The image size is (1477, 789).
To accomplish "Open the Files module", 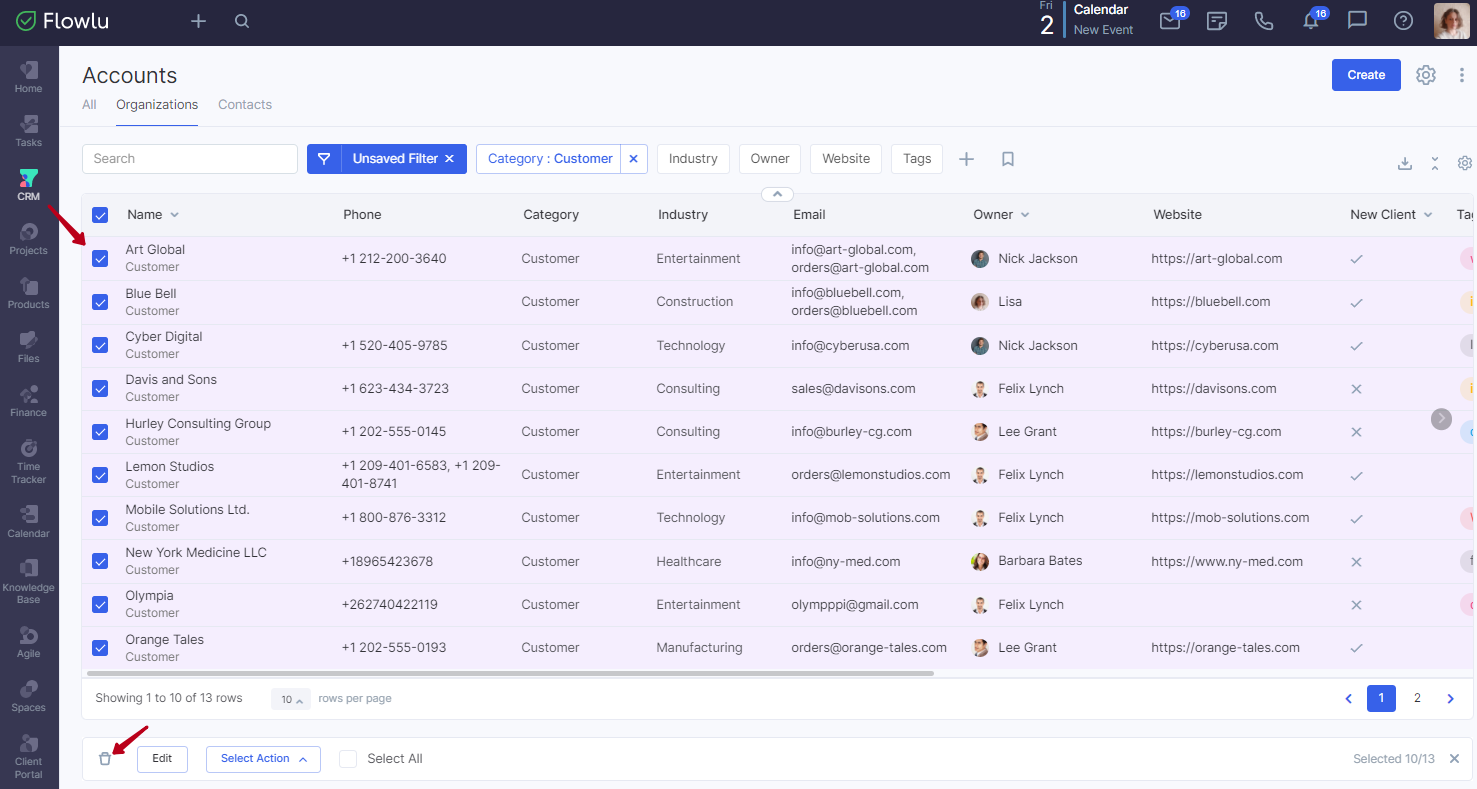I will click(29, 347).
